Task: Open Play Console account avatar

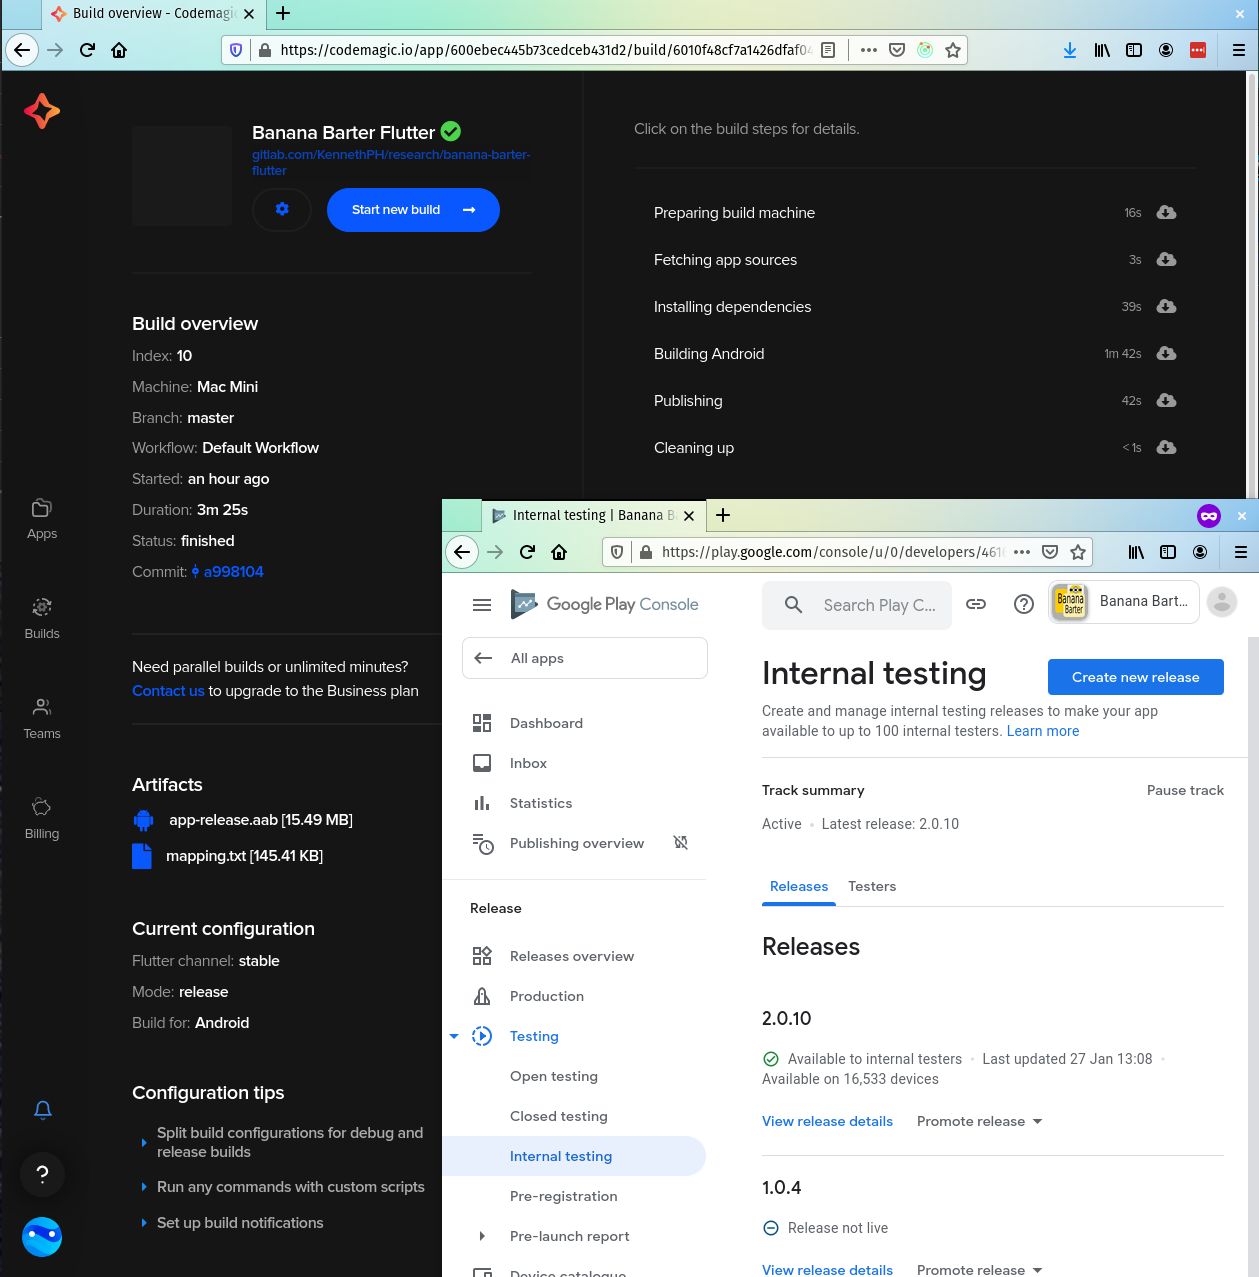Action: click(1222, 602)
